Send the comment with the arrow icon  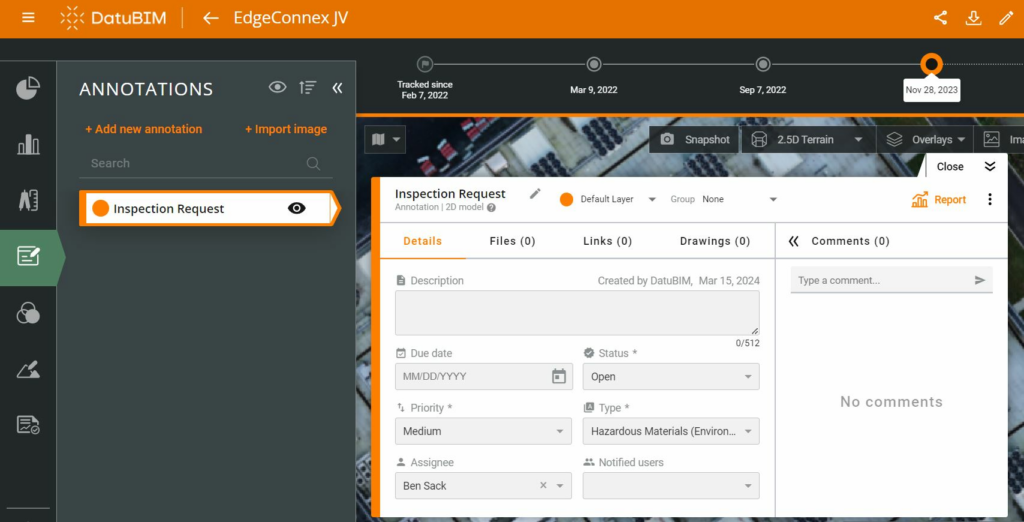tap(980, 280)
